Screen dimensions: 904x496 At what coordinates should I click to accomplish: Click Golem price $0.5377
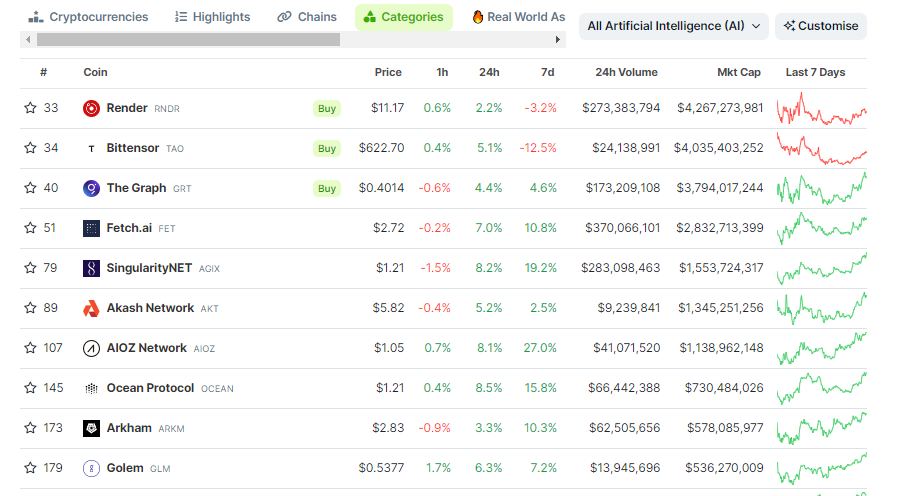[381, 468]
